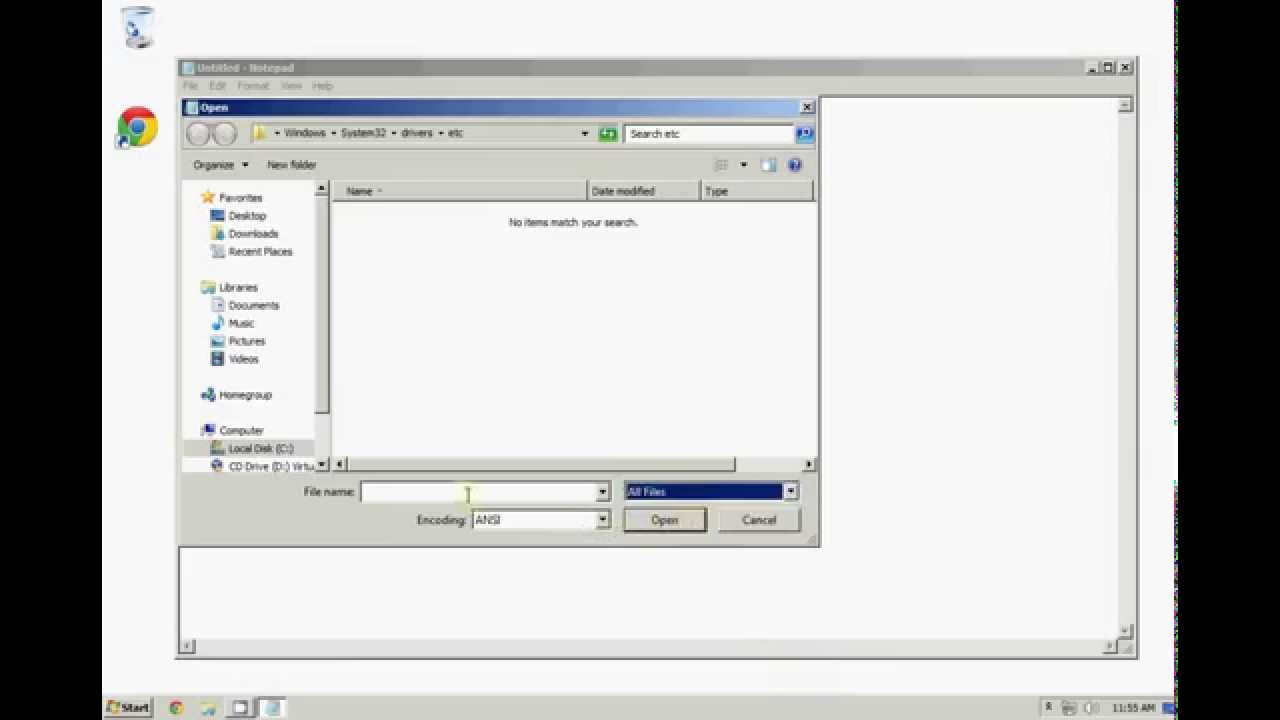
Task: Click the etc breadcrumb in the address bar
Action: (x=456, y=133)
